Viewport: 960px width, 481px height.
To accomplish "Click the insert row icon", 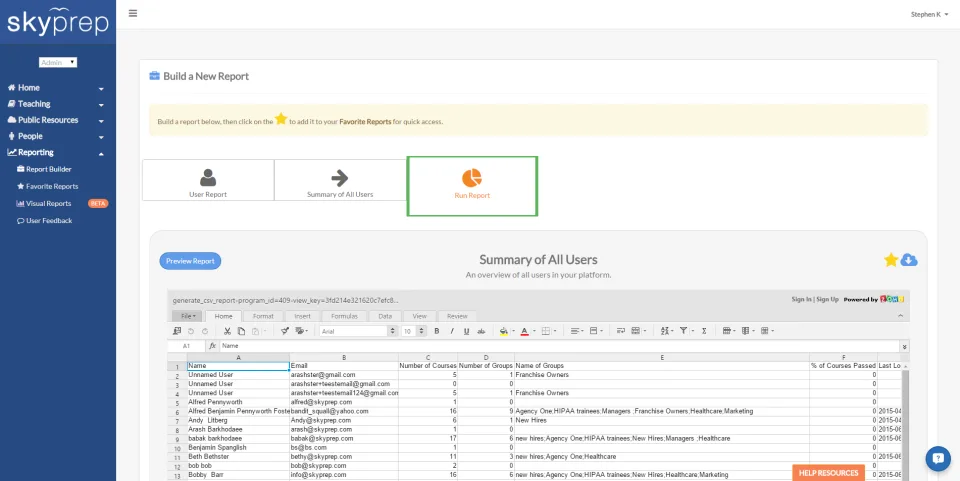I will tap(727, 331).
